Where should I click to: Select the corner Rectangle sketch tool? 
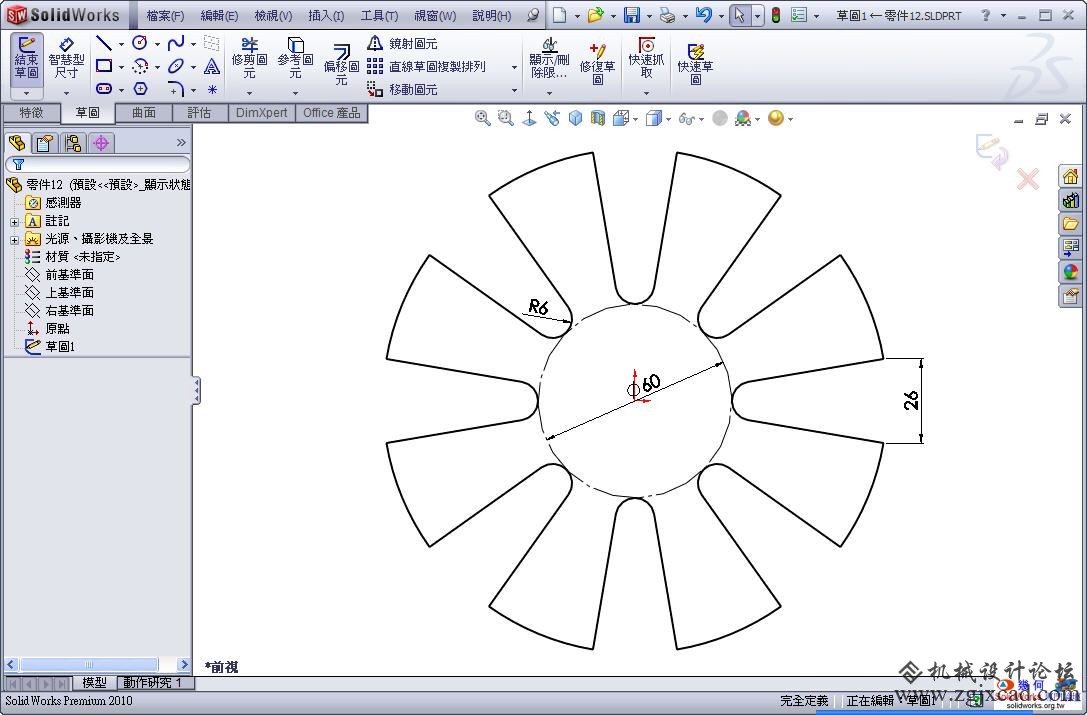pos(103,66)
